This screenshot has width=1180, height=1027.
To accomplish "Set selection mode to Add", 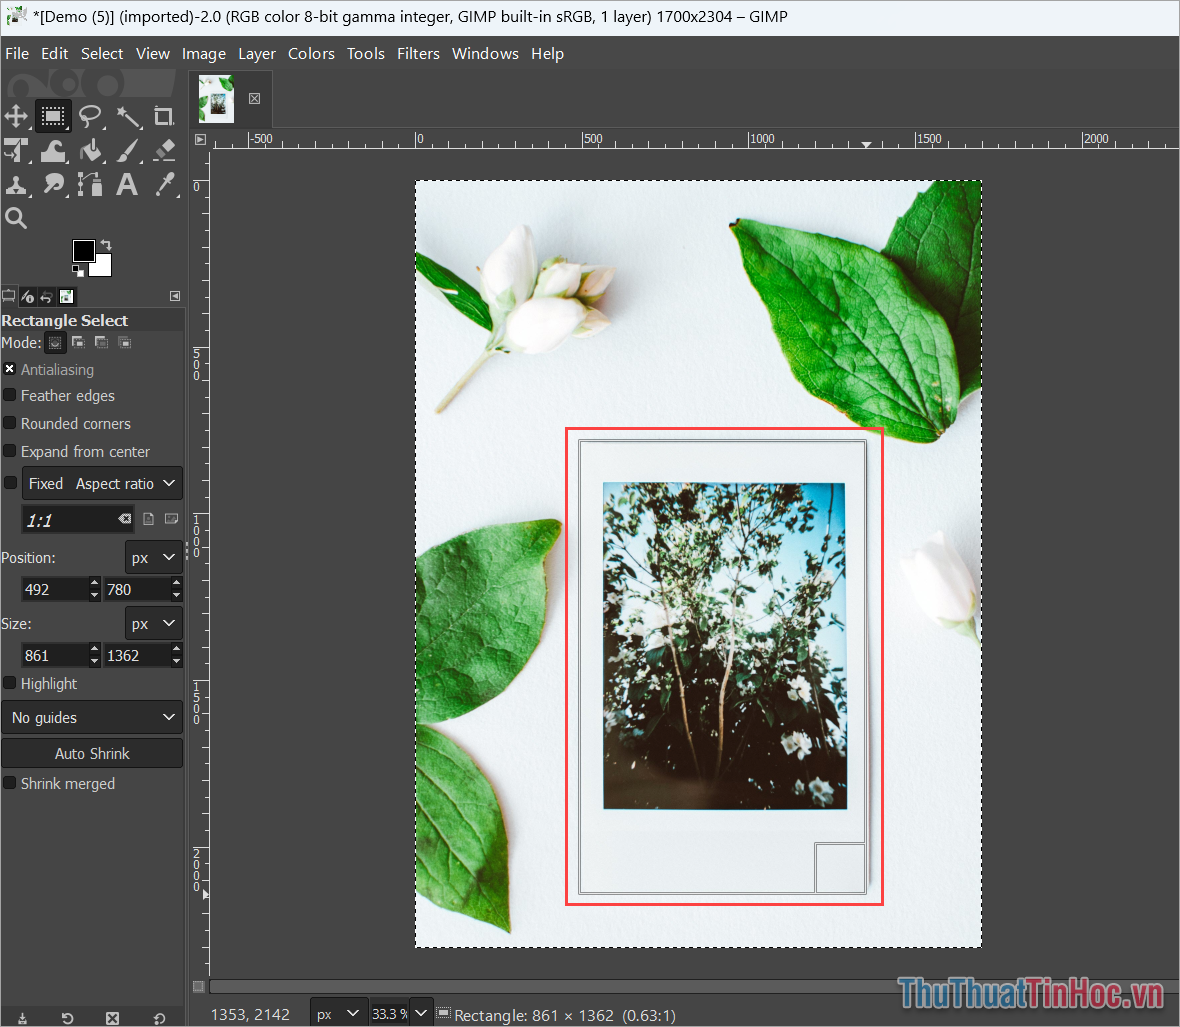I will click(x=78, y=343).
